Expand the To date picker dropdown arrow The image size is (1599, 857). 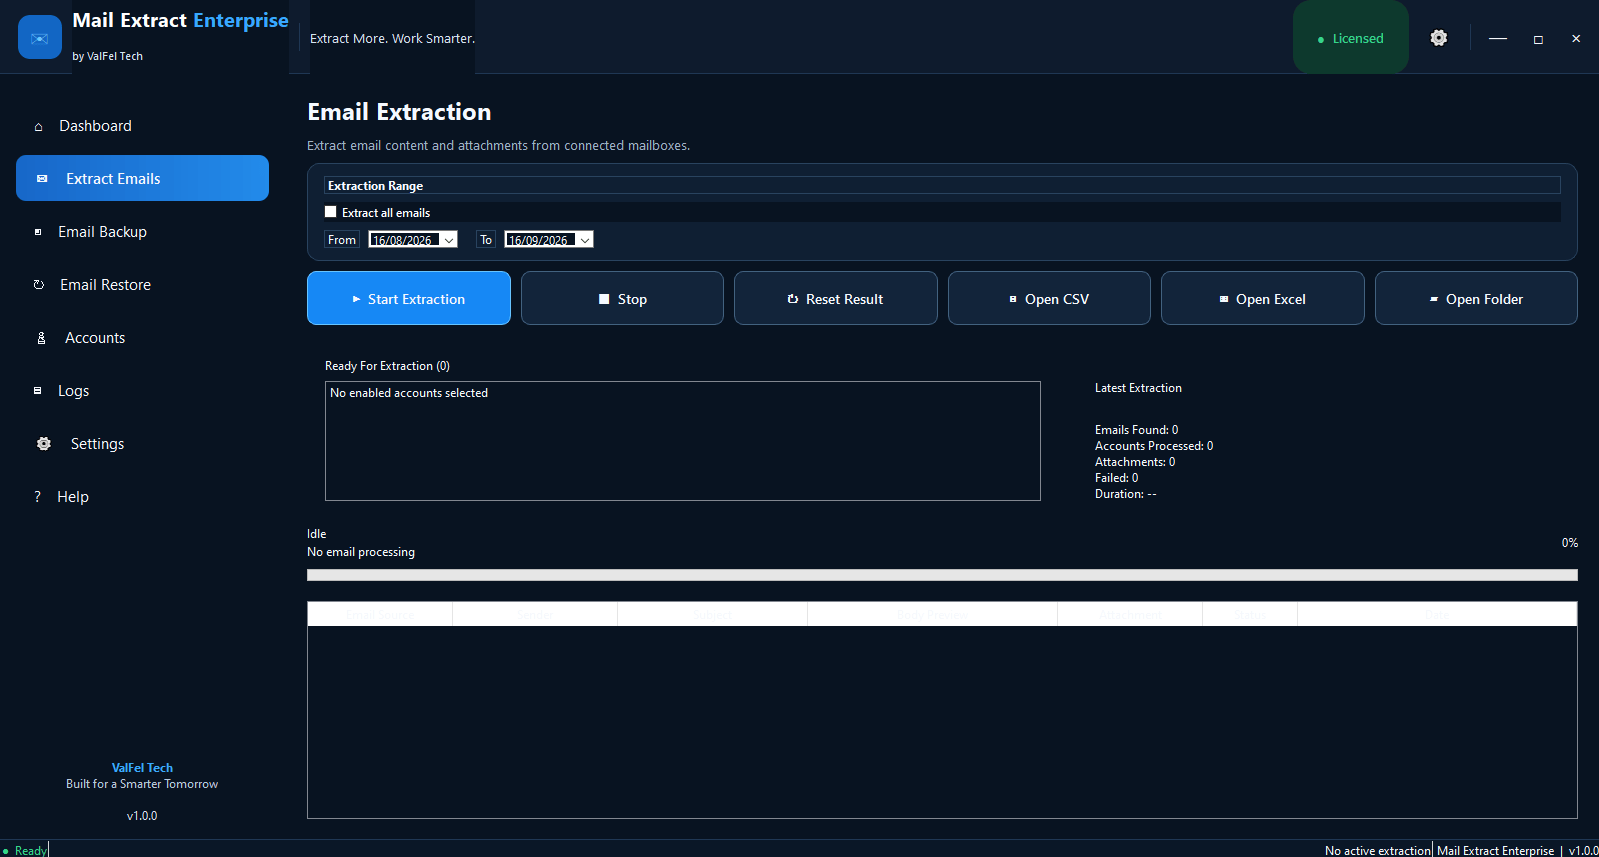coord(585,240)
